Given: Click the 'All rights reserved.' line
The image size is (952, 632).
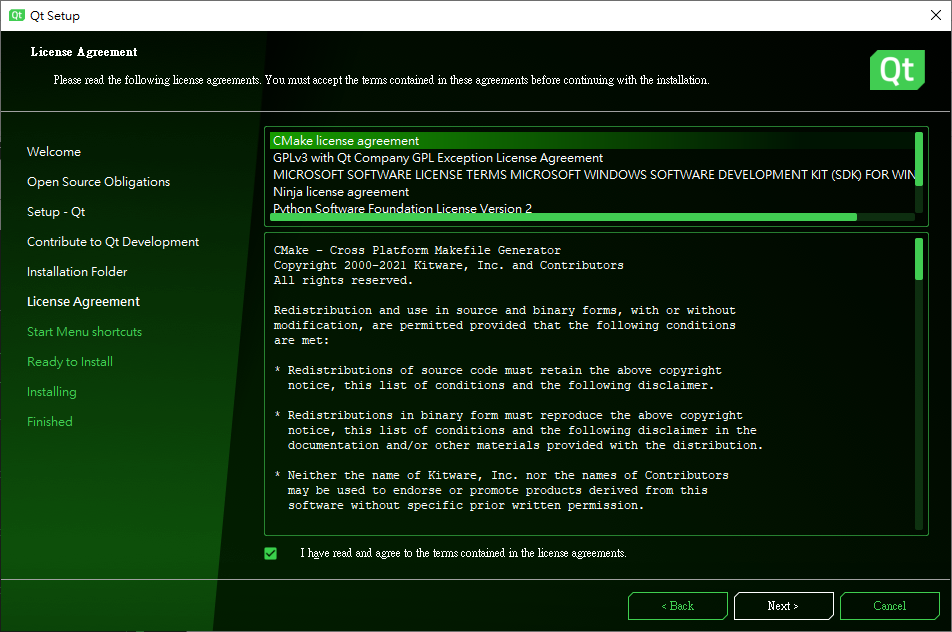Looking at the screenshot, I should [x=343, y=280].
